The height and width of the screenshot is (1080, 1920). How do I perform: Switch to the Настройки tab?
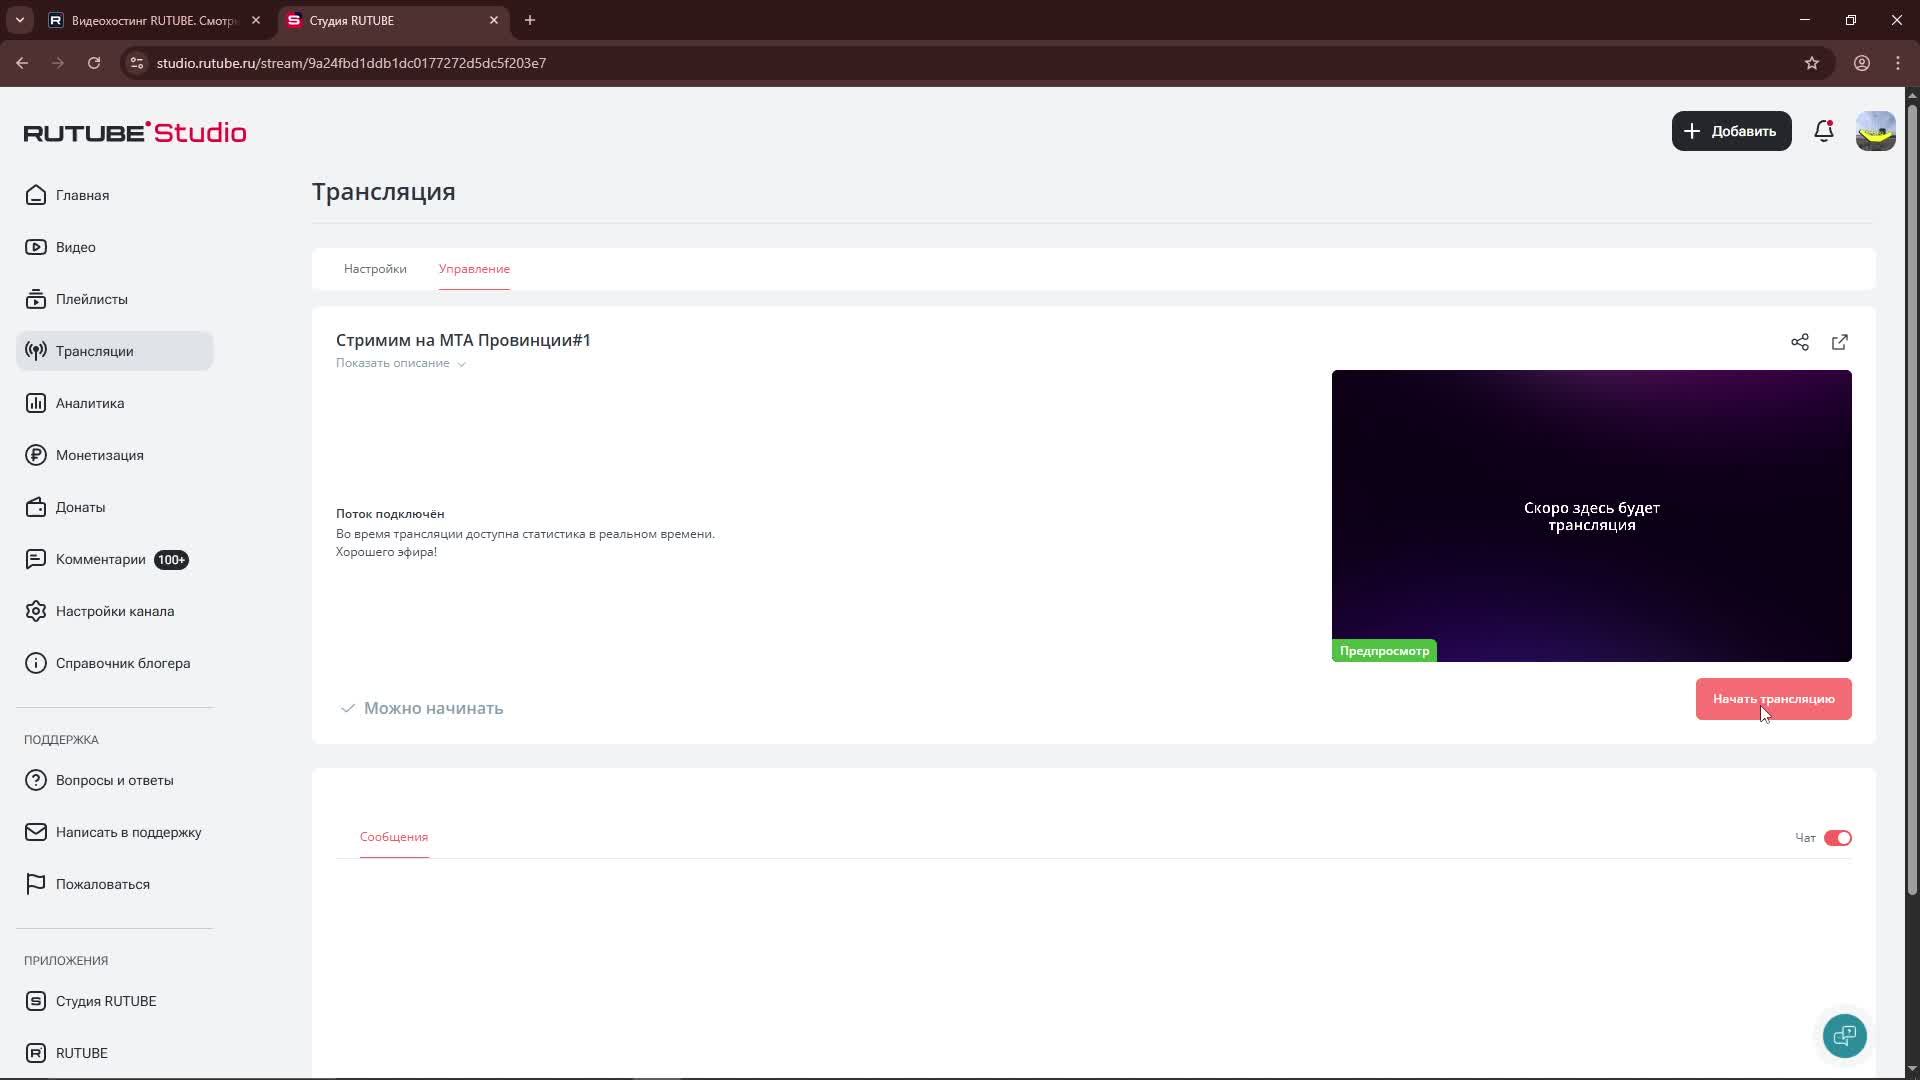375,269
